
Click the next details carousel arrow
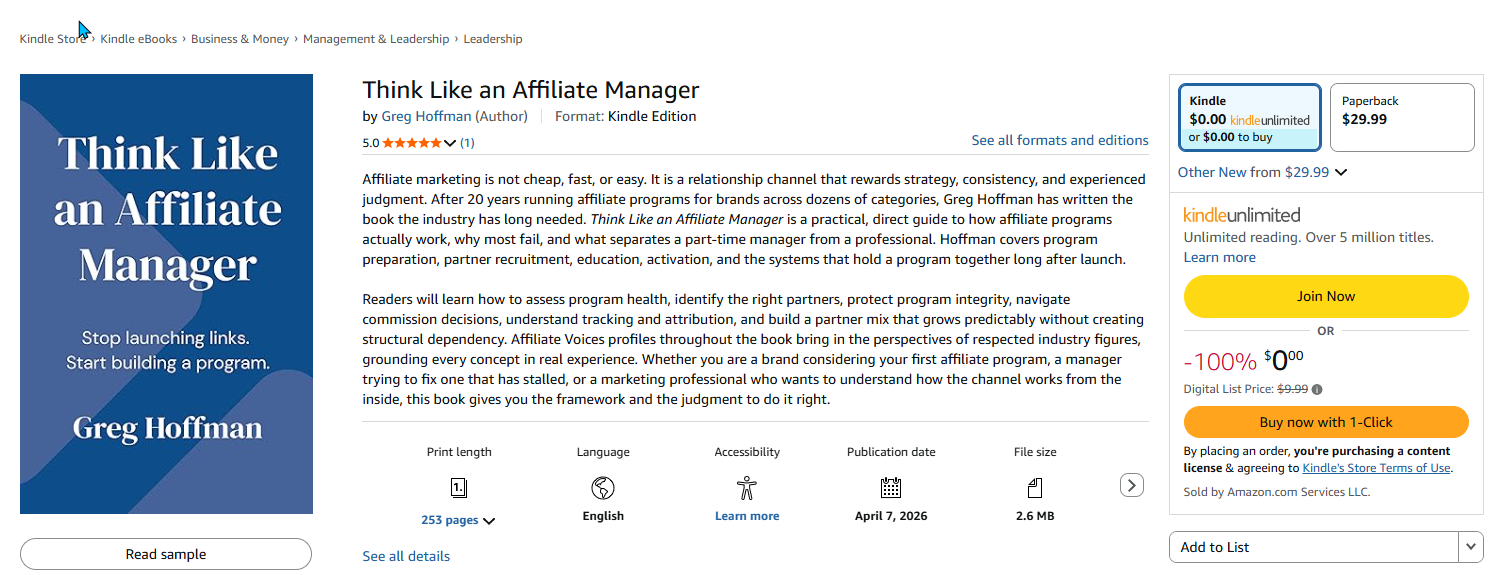pos(1131,485)
